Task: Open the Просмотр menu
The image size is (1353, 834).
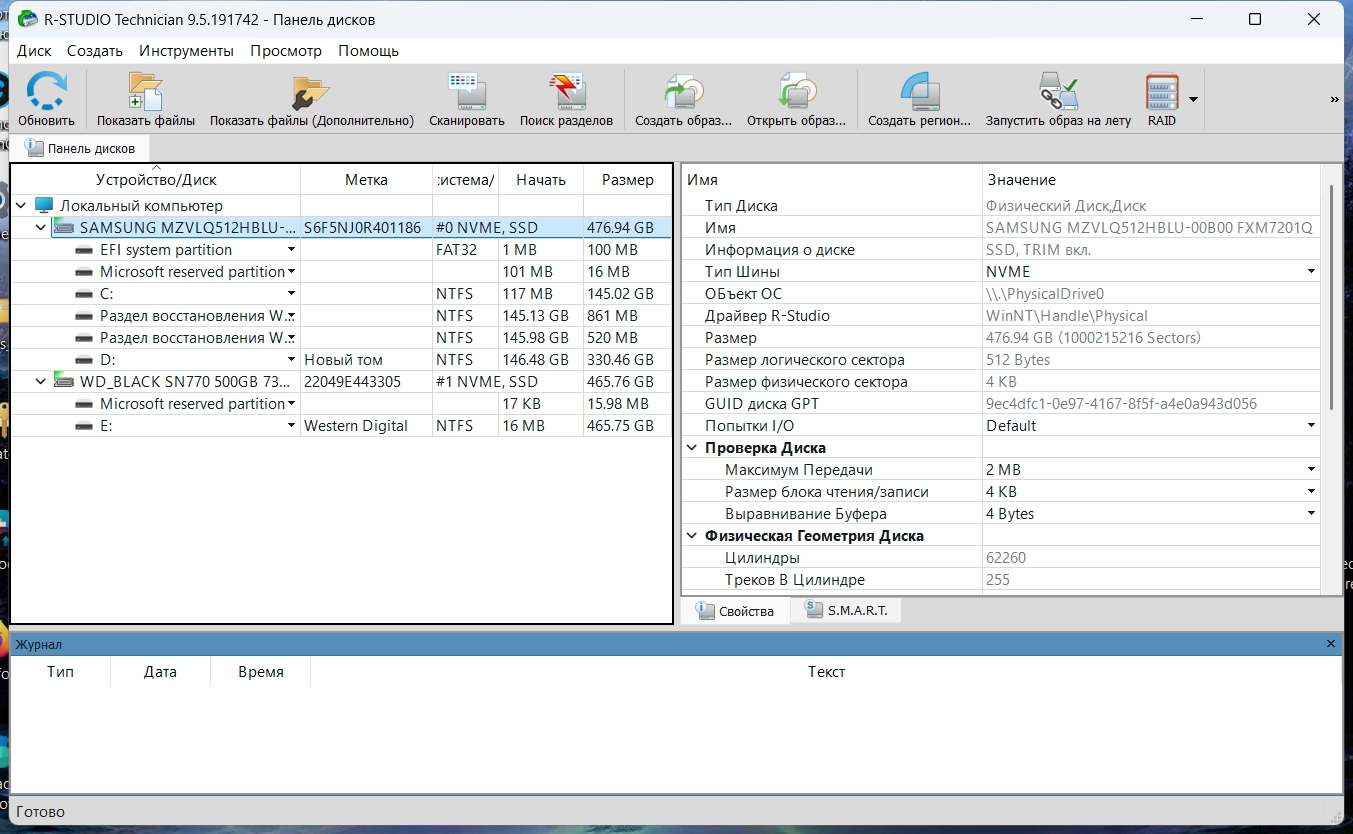Action: pos(286,51)
